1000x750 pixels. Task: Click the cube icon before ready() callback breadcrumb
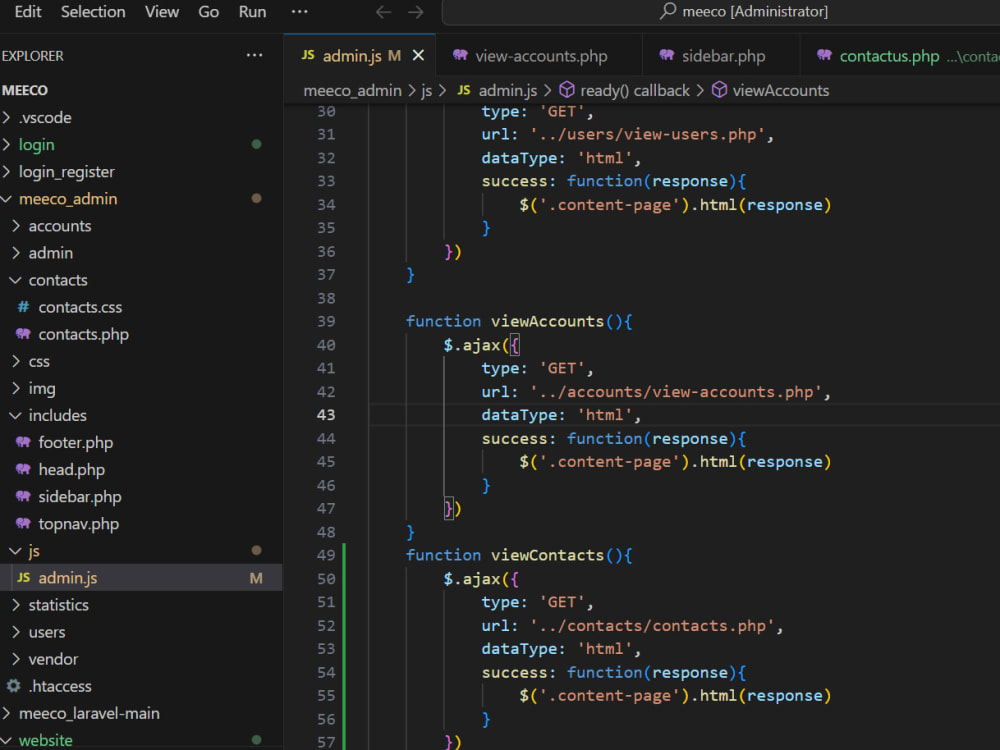(567, 90)
